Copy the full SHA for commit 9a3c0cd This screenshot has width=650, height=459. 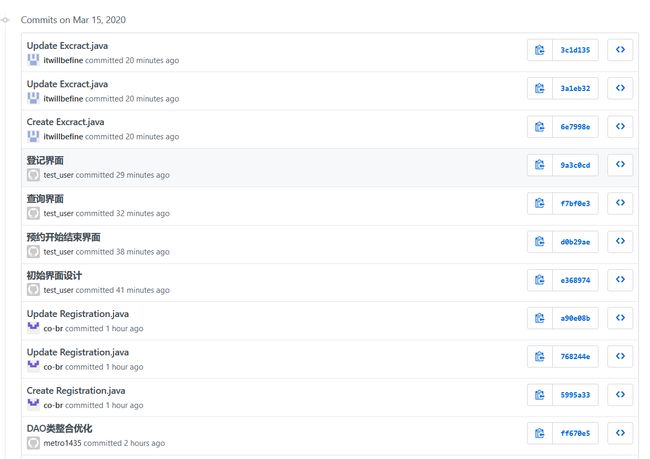[540, 165]
